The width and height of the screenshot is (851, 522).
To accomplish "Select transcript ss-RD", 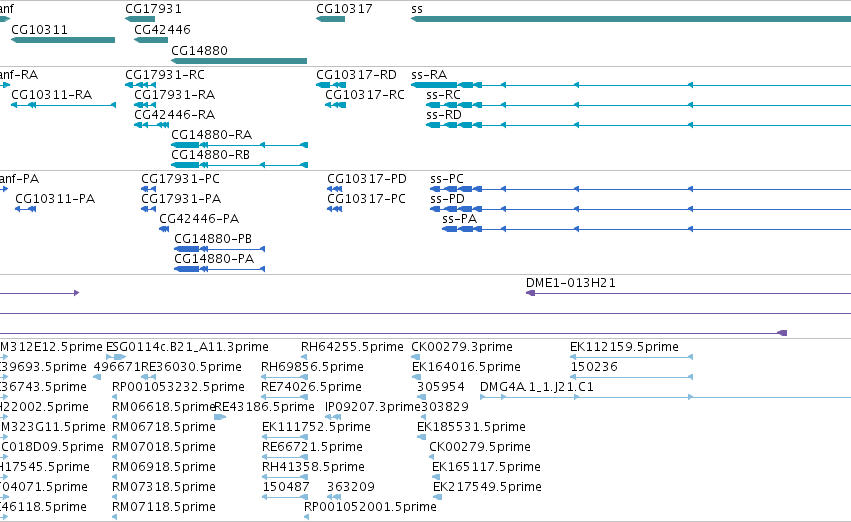I will 638,125.
